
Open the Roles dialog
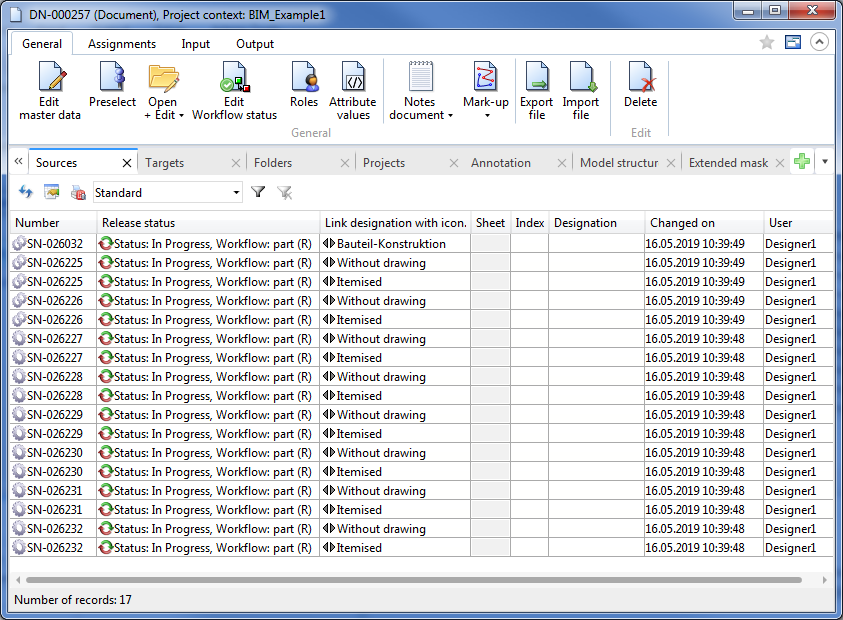[304, 78]
